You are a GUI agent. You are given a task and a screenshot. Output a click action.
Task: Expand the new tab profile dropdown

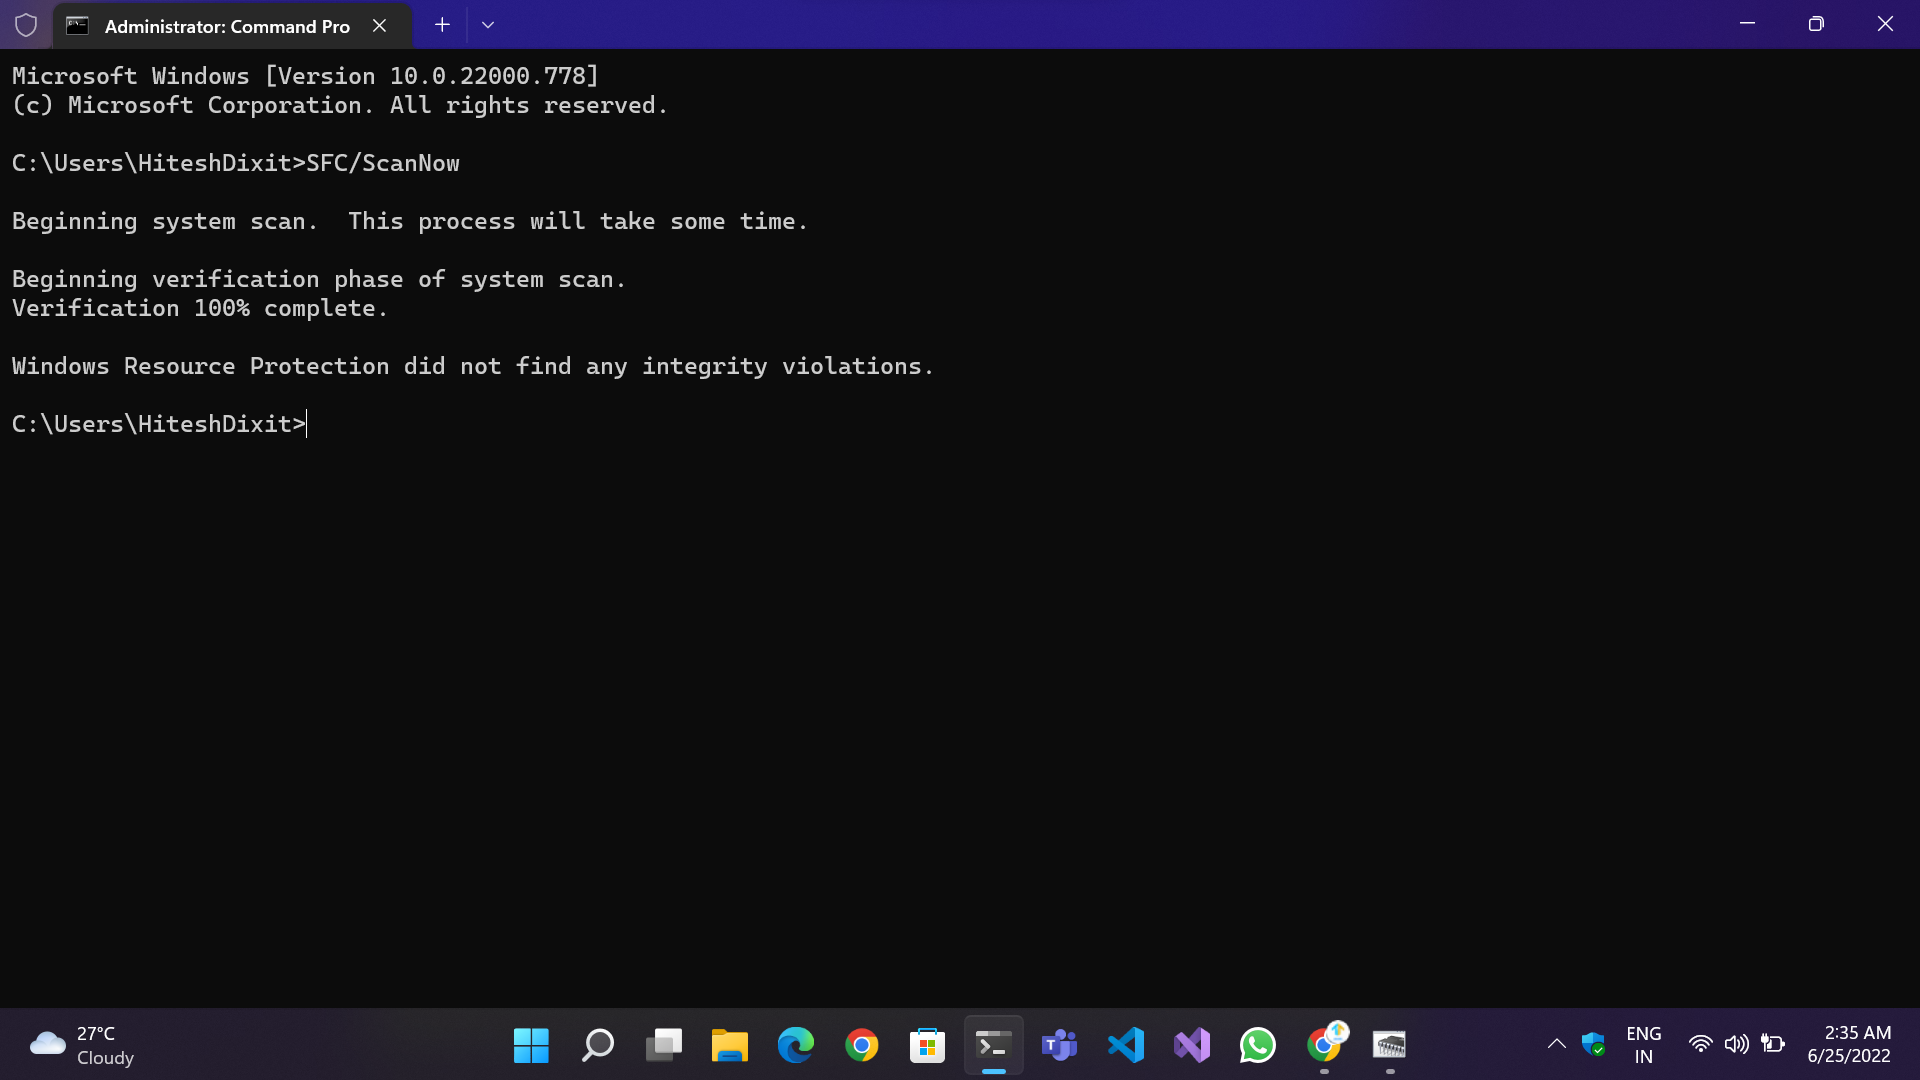pos(488,25)
